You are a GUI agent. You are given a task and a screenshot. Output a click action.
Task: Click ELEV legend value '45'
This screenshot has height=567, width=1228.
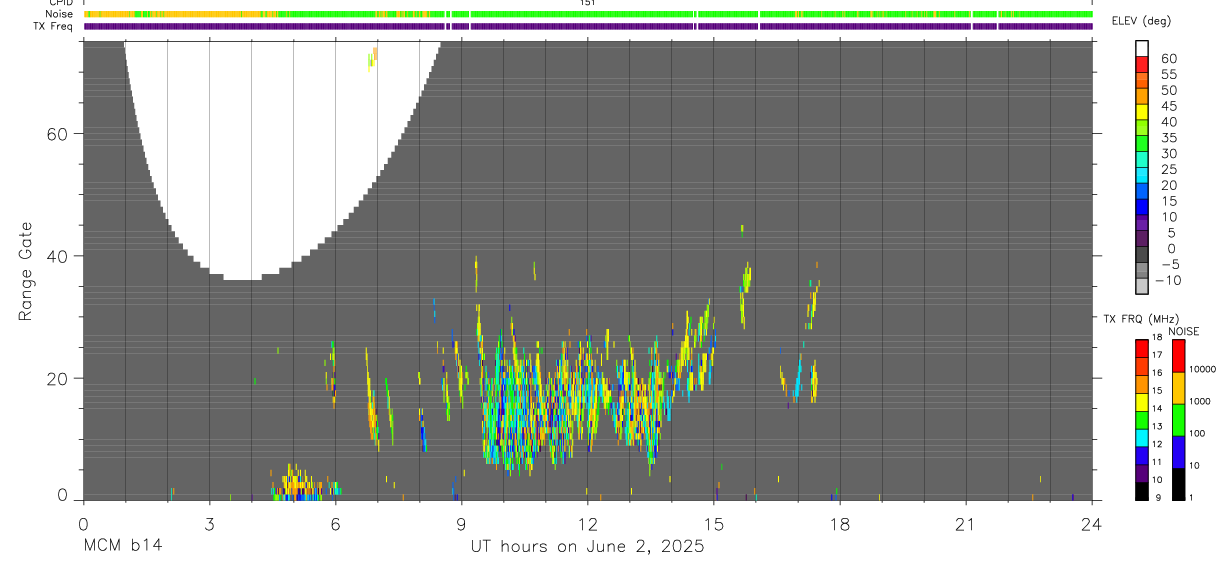point(1168,106)
